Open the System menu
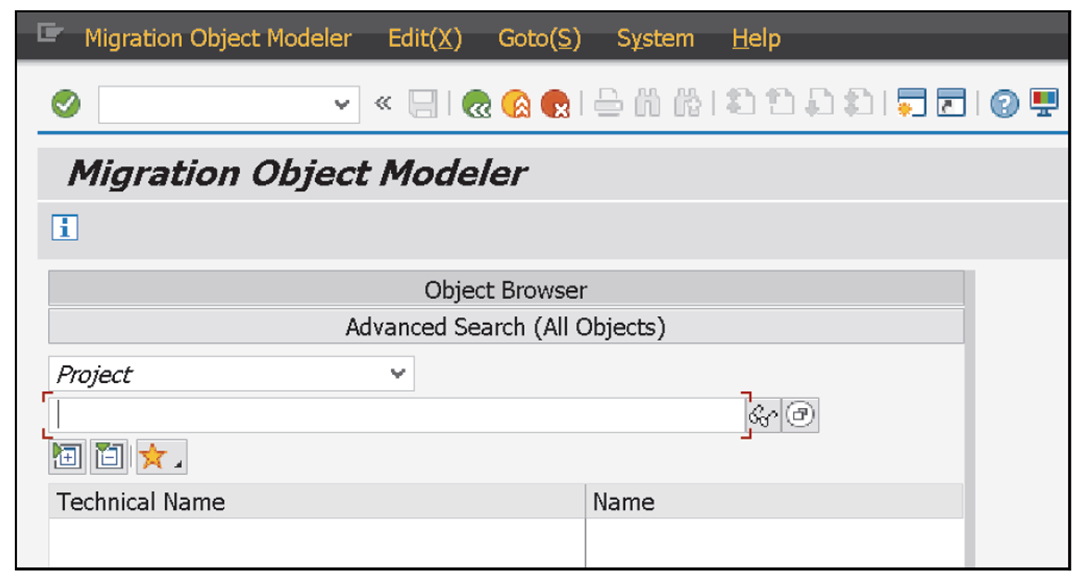The width and height of the screenshot is (1084, 587). (x=655, y=38)
